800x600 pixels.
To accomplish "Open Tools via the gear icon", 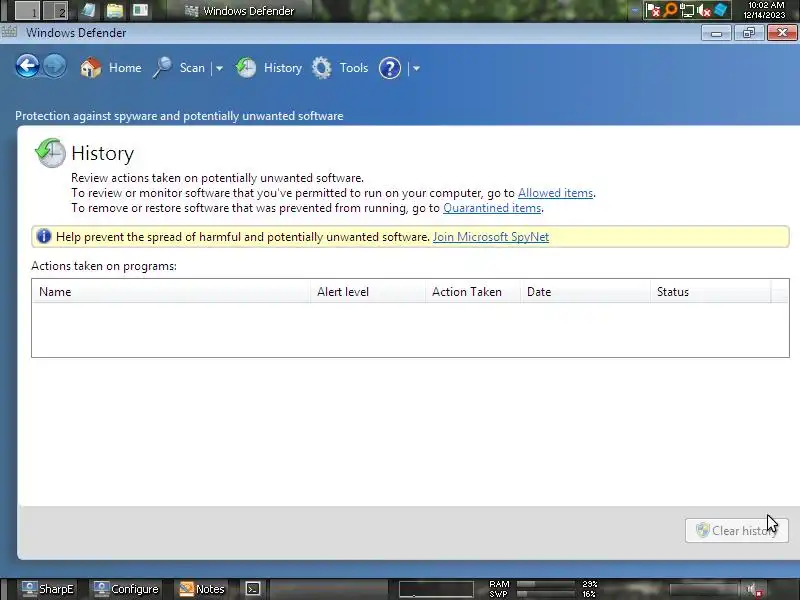I will click(x=321, y=68).
